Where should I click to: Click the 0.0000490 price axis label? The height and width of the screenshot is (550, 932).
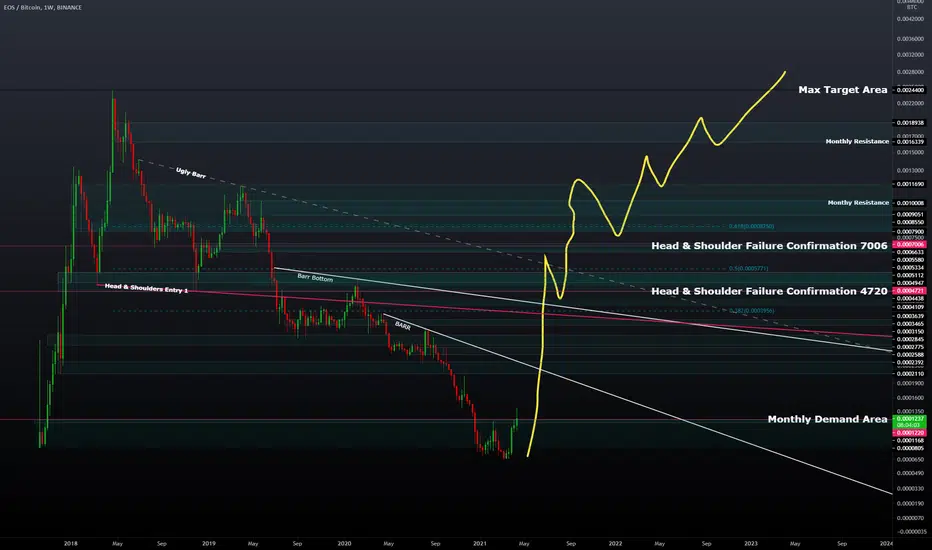tap(910, 474)
